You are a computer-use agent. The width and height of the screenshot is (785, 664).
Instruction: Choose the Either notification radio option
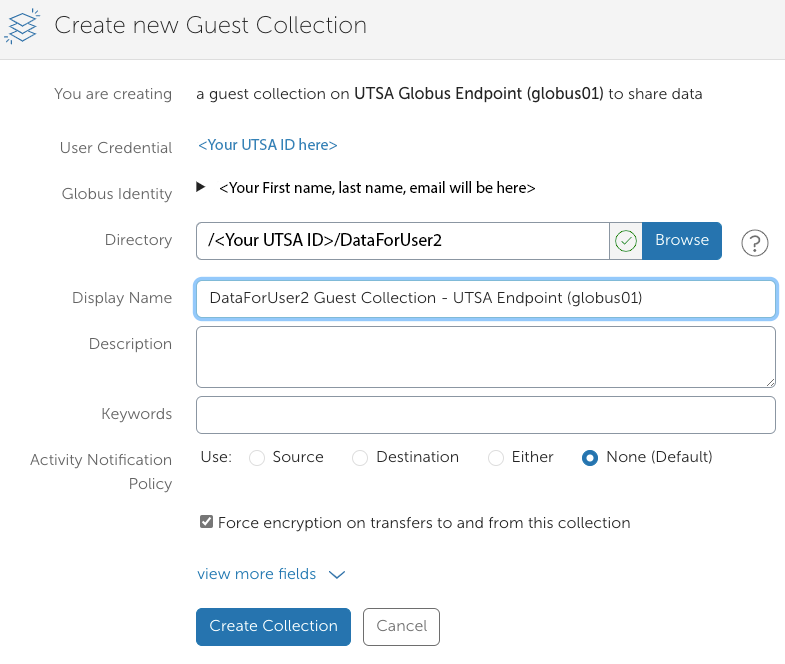(x=496, y=457)
